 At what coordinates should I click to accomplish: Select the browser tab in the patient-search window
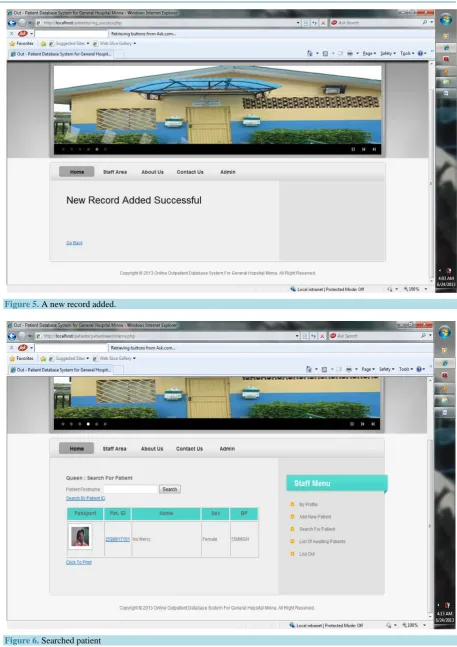61,370
